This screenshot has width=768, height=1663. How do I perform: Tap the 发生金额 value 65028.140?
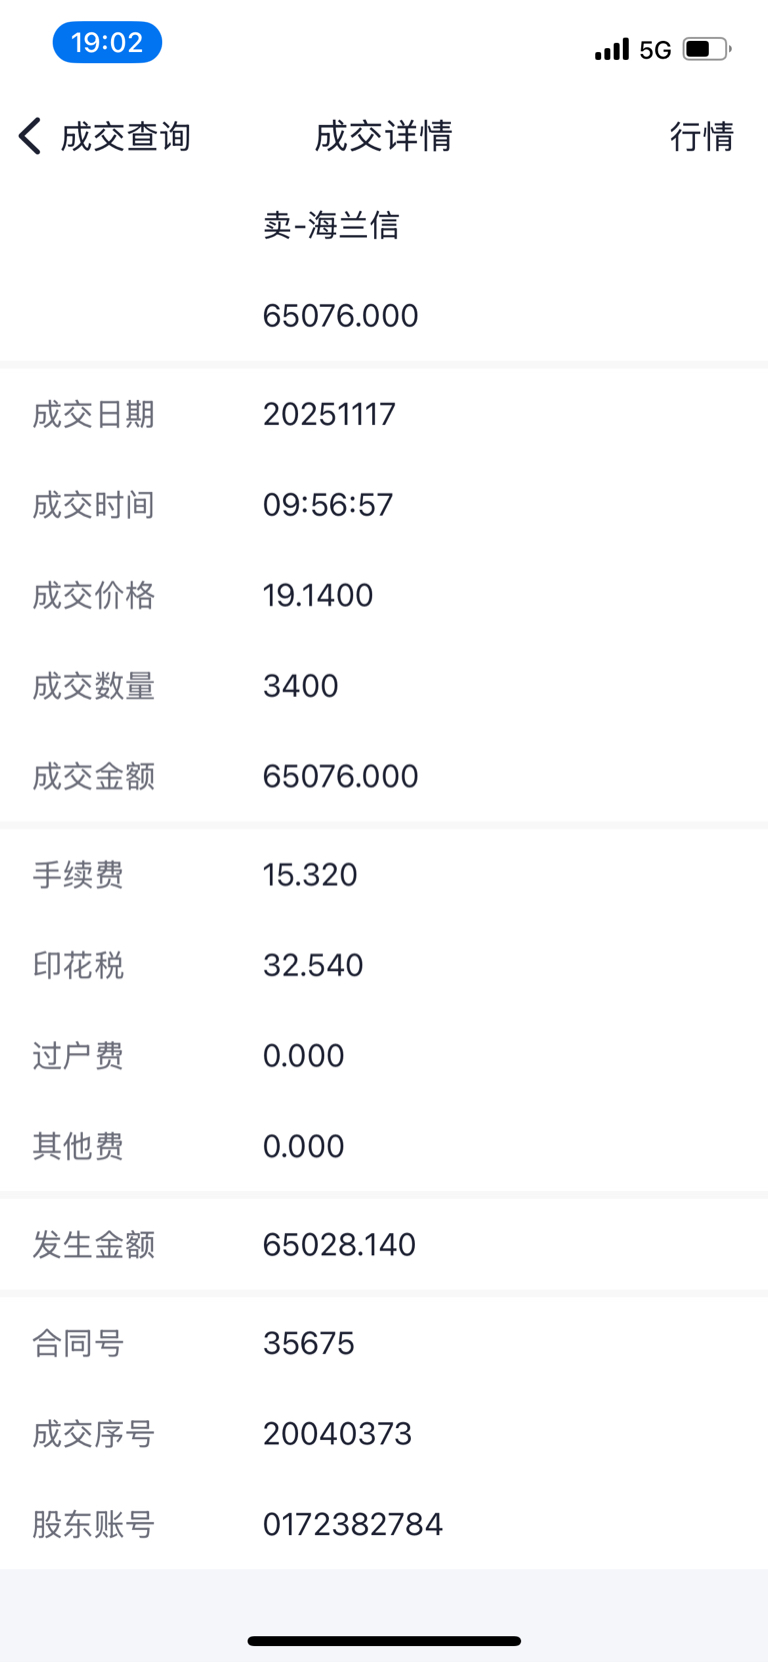[x=339, y=1245]
